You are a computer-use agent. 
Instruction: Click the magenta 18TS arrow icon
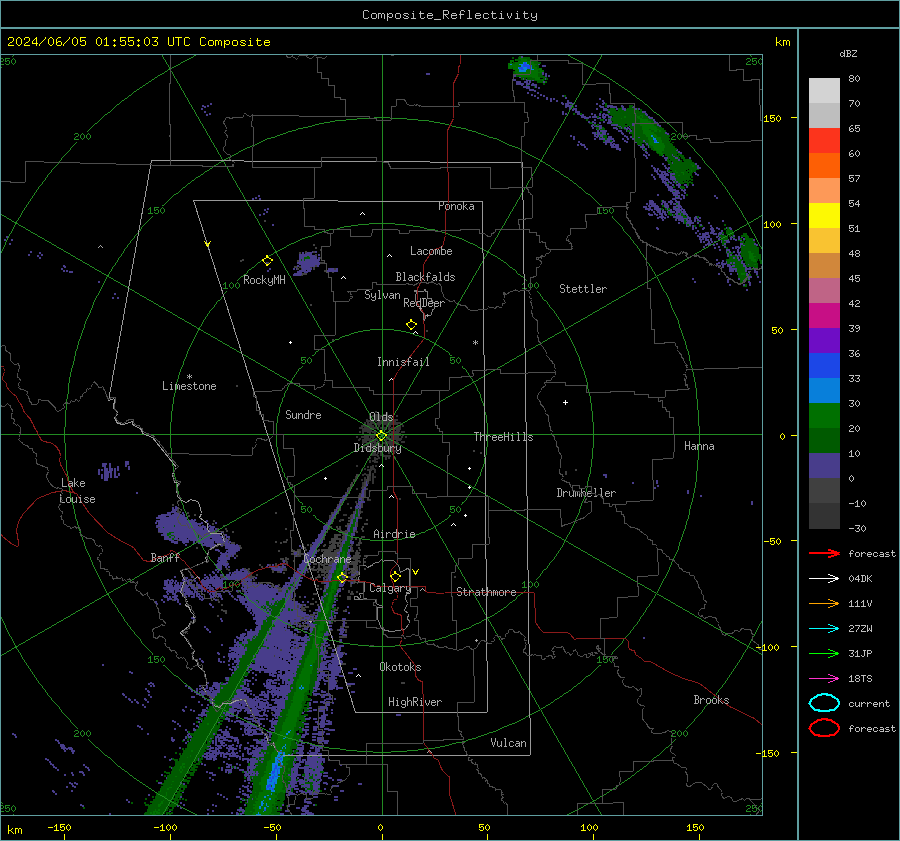coord(824,679)
